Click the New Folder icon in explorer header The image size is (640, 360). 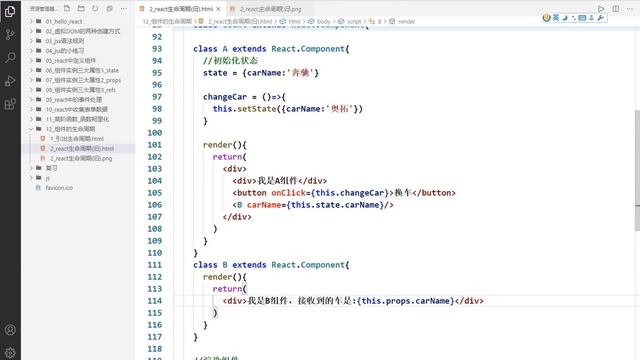coord(81,8)
